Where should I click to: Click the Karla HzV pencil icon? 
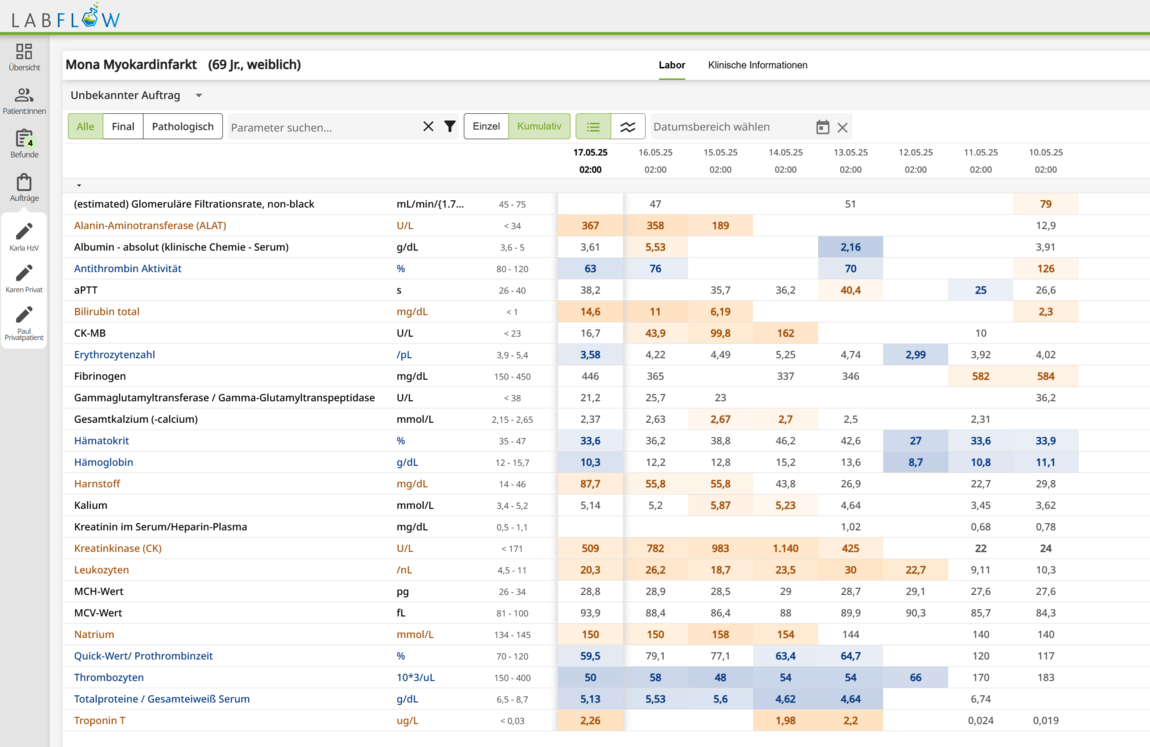click(24, 232)
